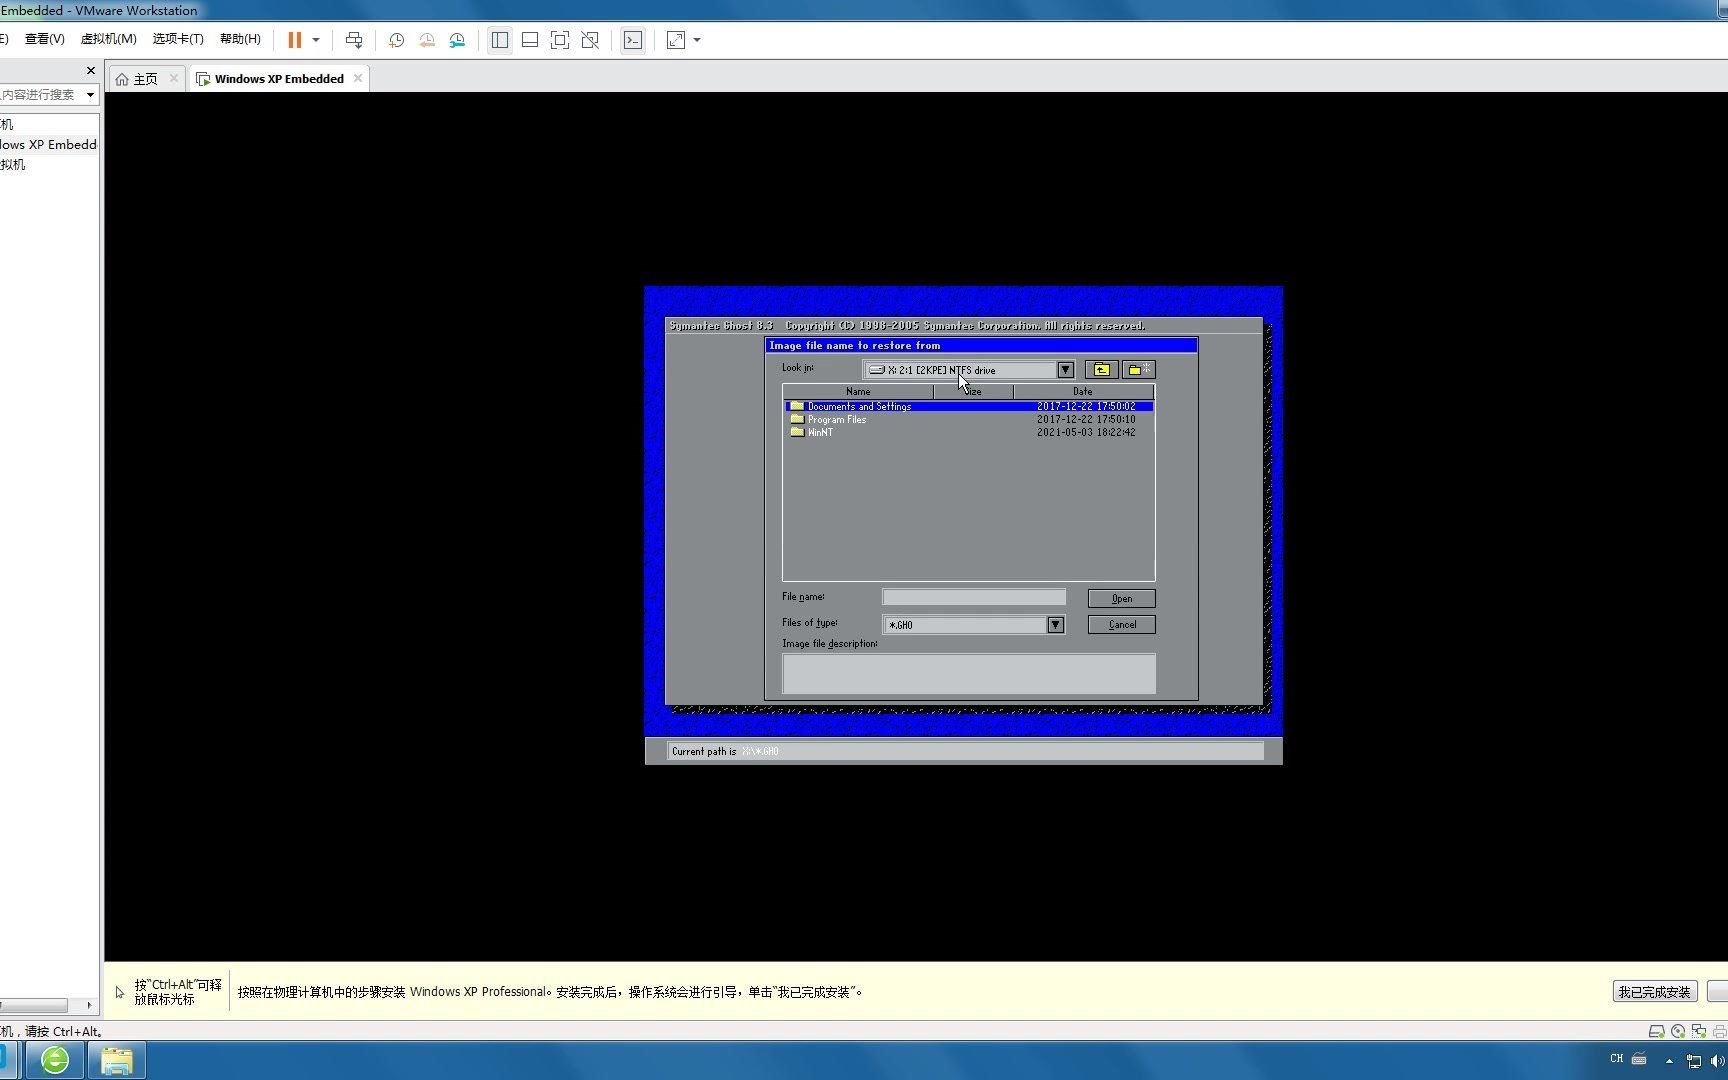The height and width of the screenshot is (1080, 1728).
Task: Open the power options arrow beside the pause button
Action: (x=316, y=40)
